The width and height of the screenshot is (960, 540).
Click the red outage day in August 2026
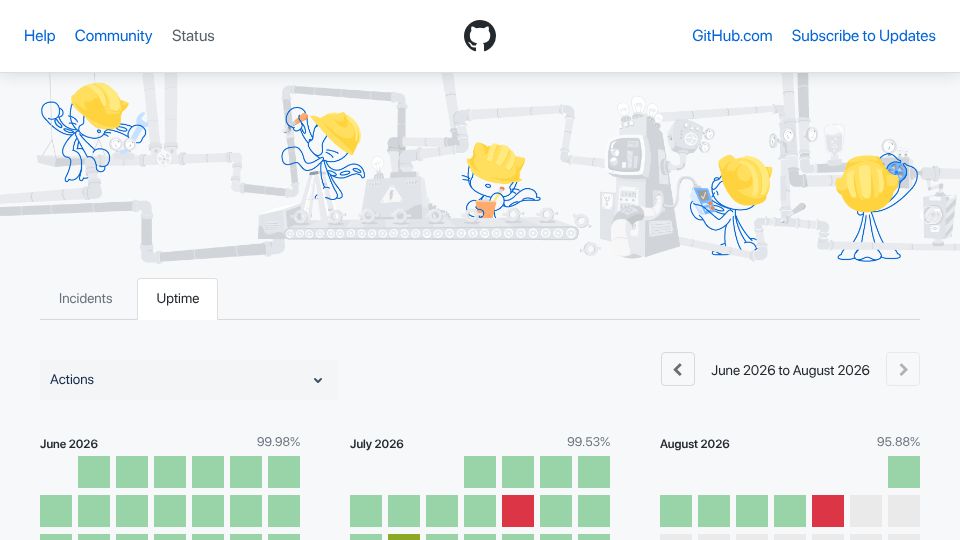tap(828, 511)
